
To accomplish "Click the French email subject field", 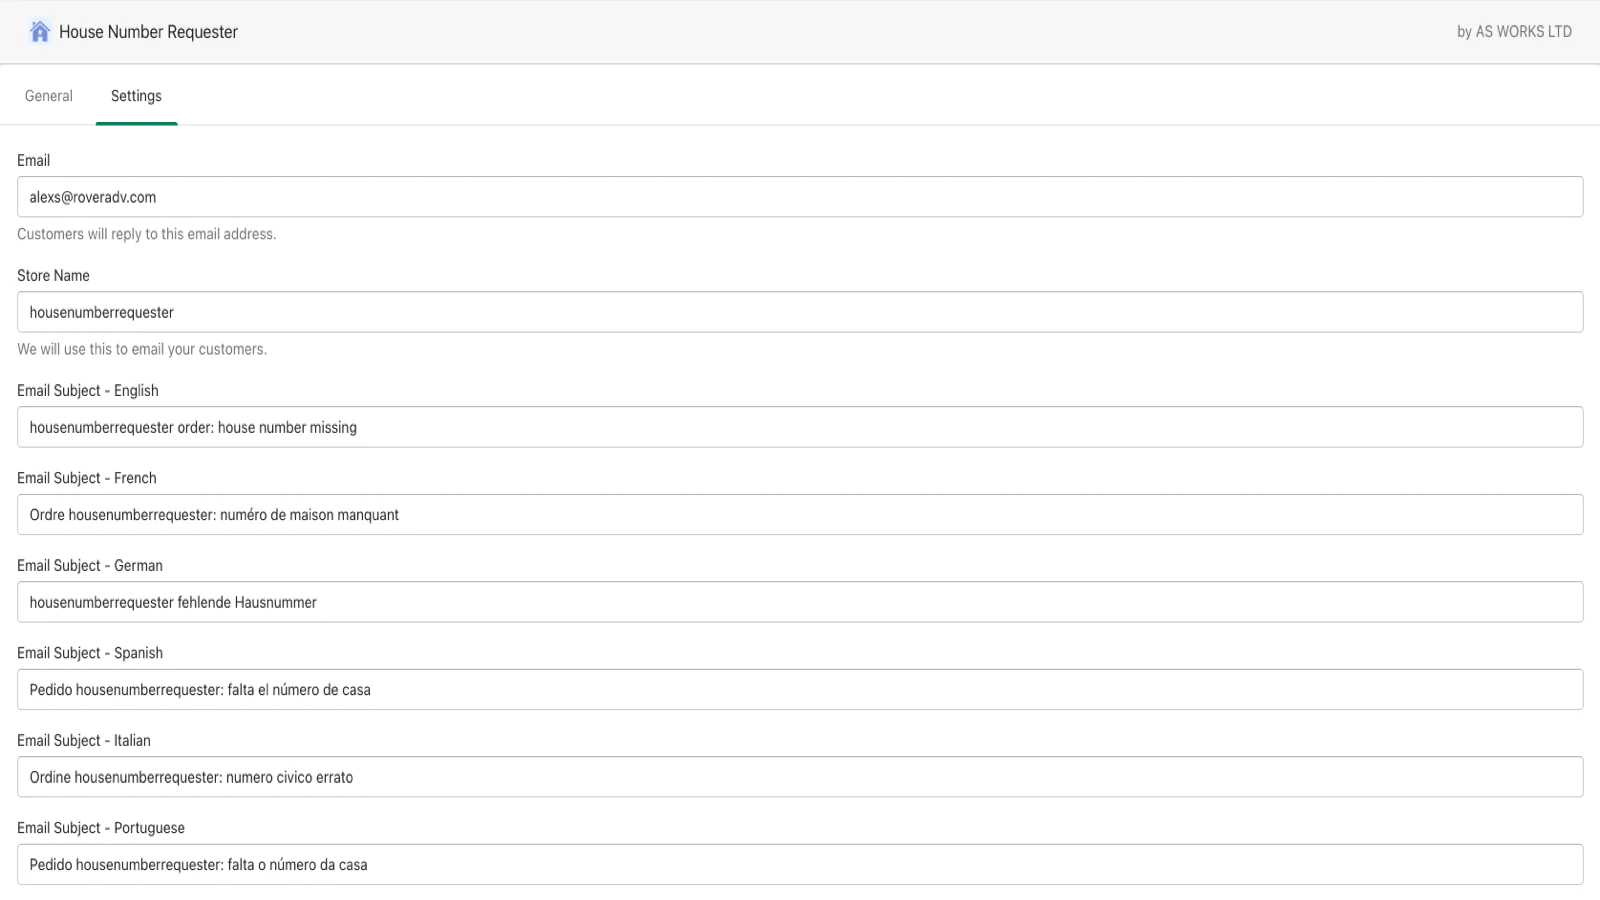I will point(800,515).
